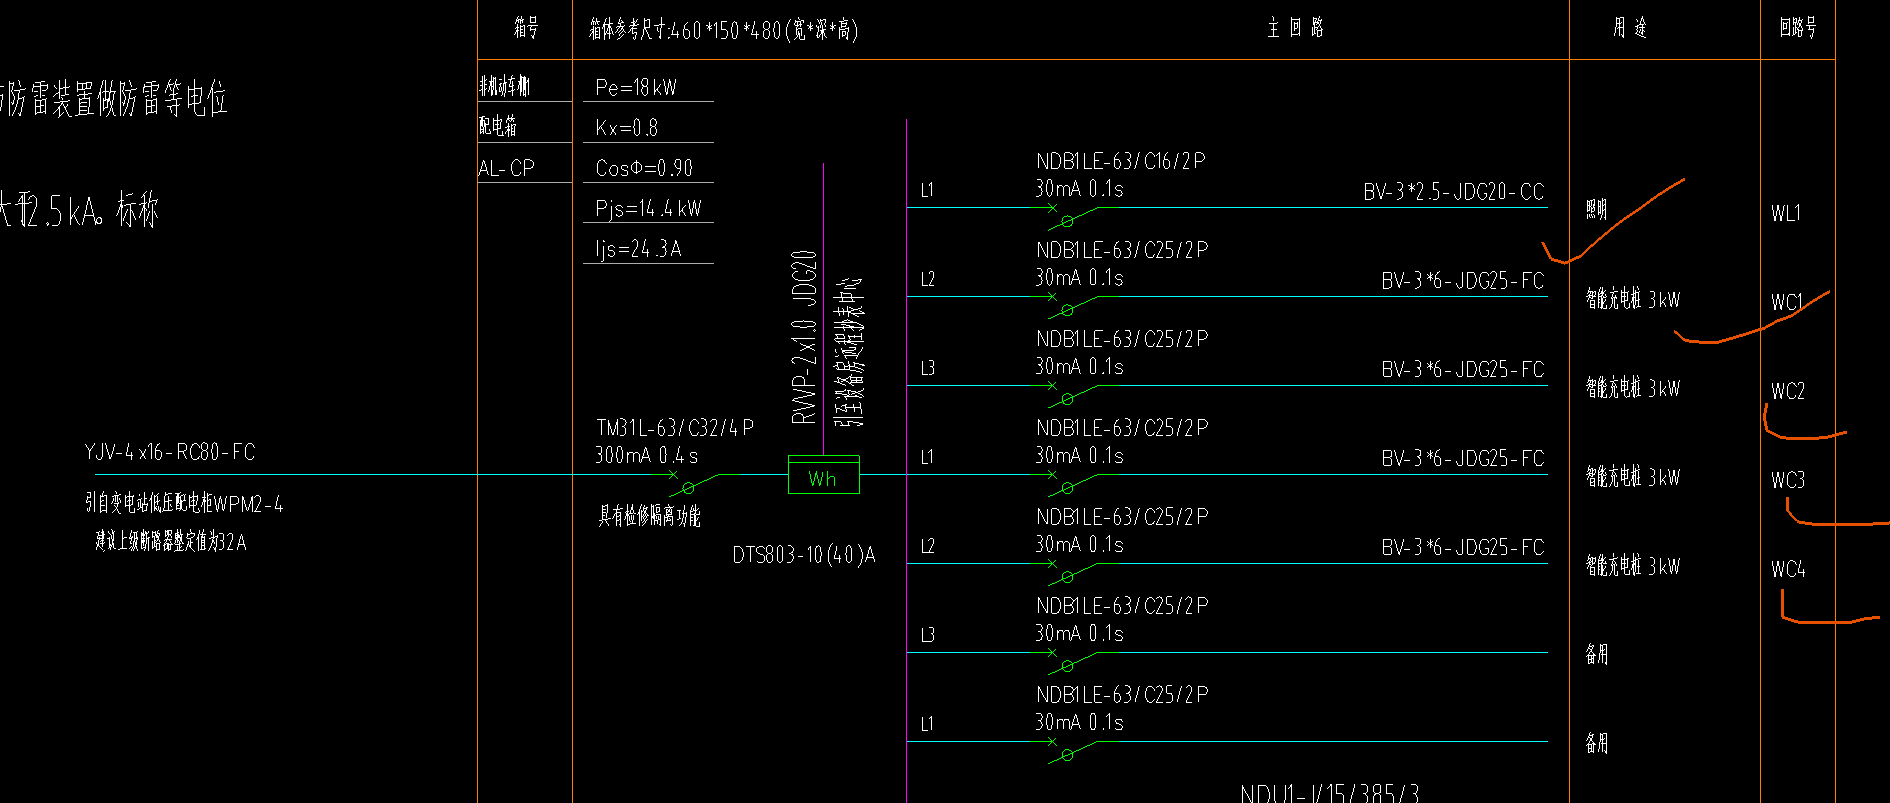
Task: Click the 用途 column header
Action: pos(1630,28)
